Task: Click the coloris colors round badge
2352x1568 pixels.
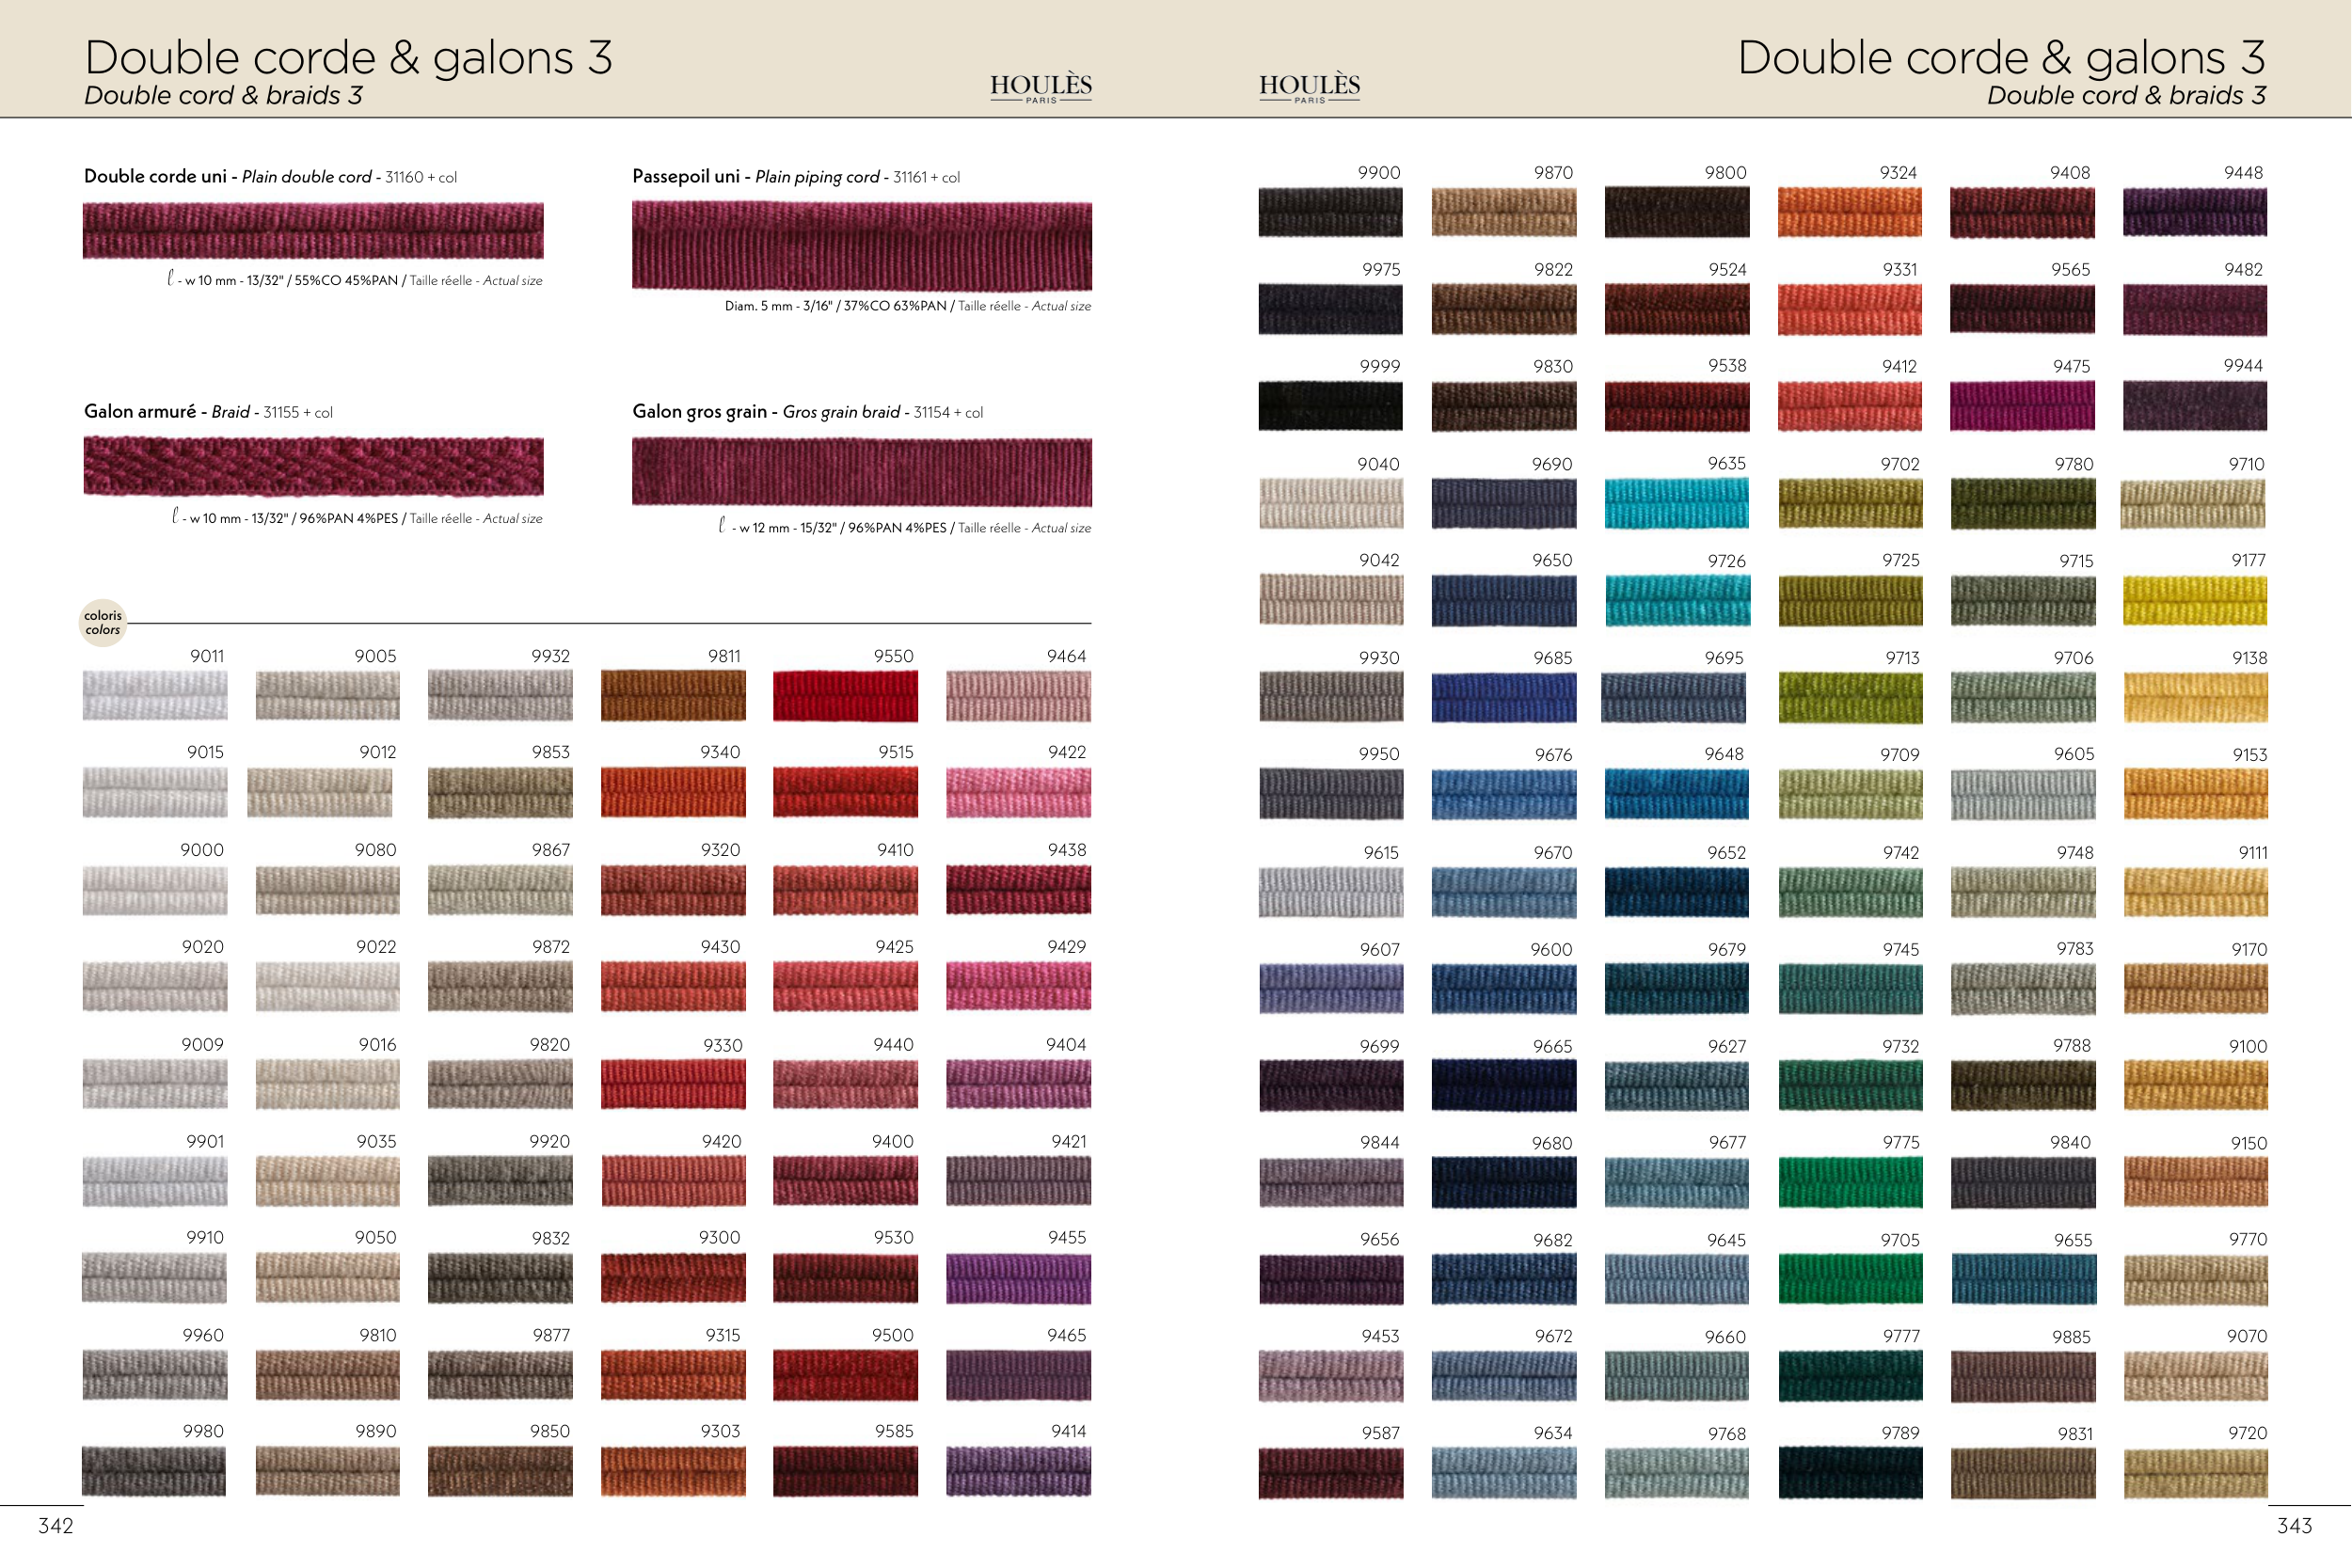Action: (102, 622)
